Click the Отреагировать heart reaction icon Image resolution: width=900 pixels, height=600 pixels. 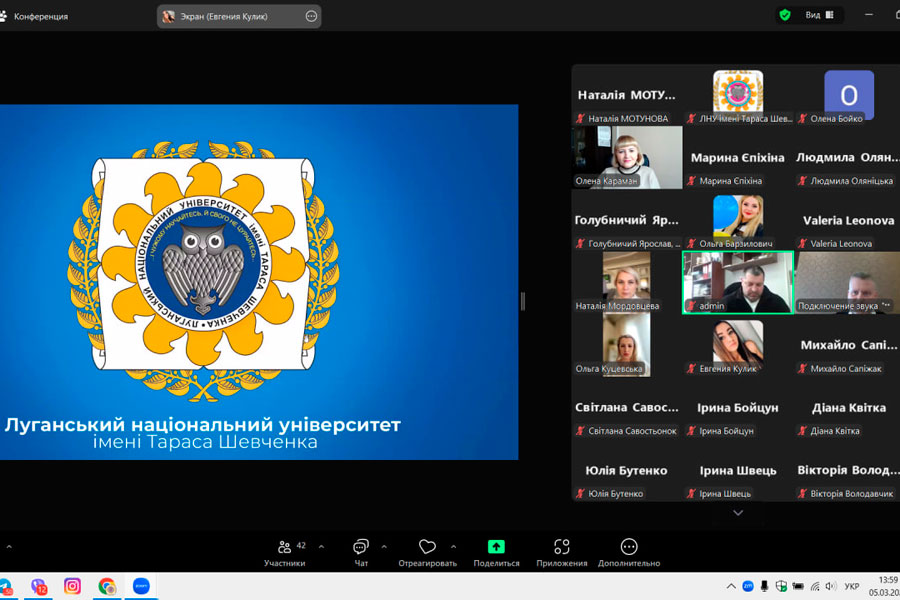coord(427,552)
